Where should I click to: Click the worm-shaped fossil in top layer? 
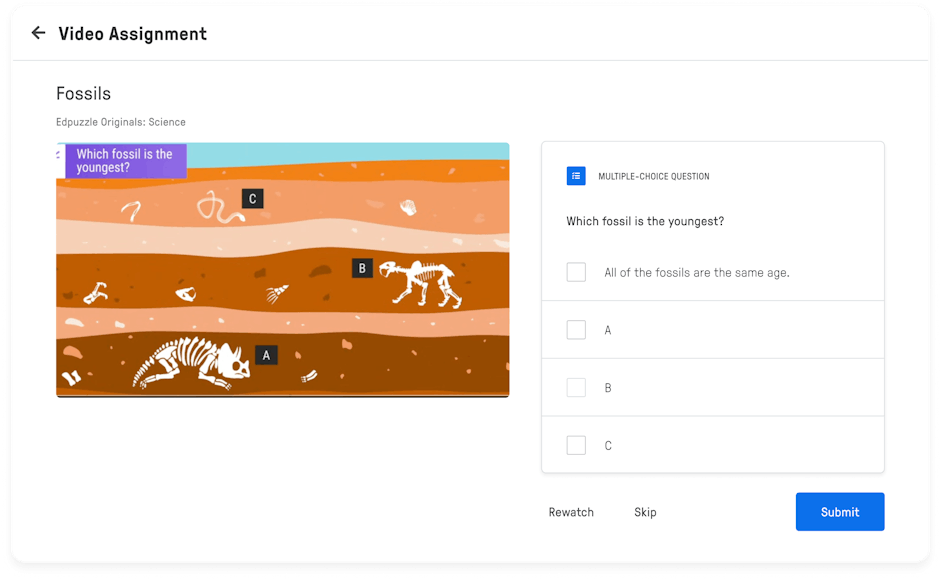point(215,208)
